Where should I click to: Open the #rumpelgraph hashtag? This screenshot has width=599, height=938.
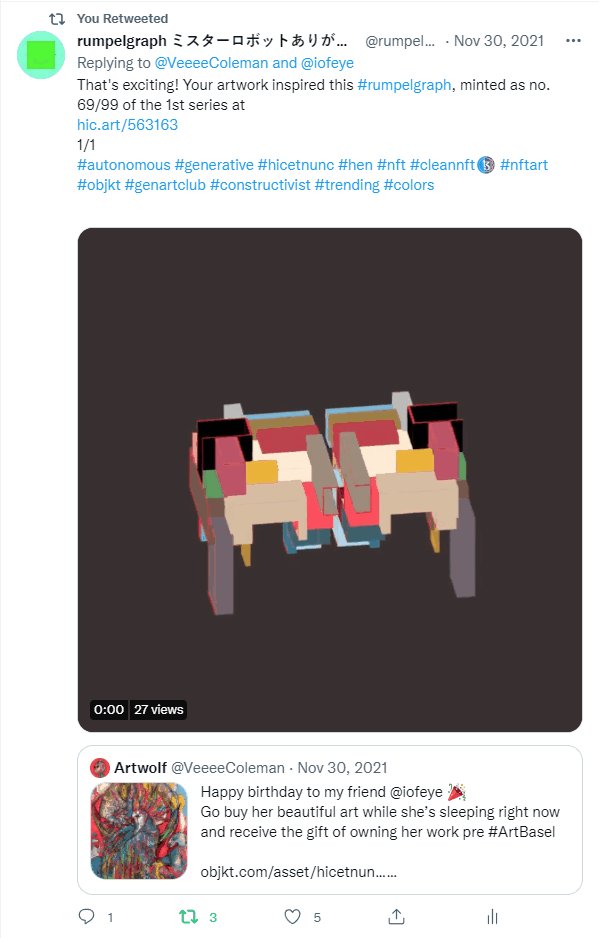[404, 85]
